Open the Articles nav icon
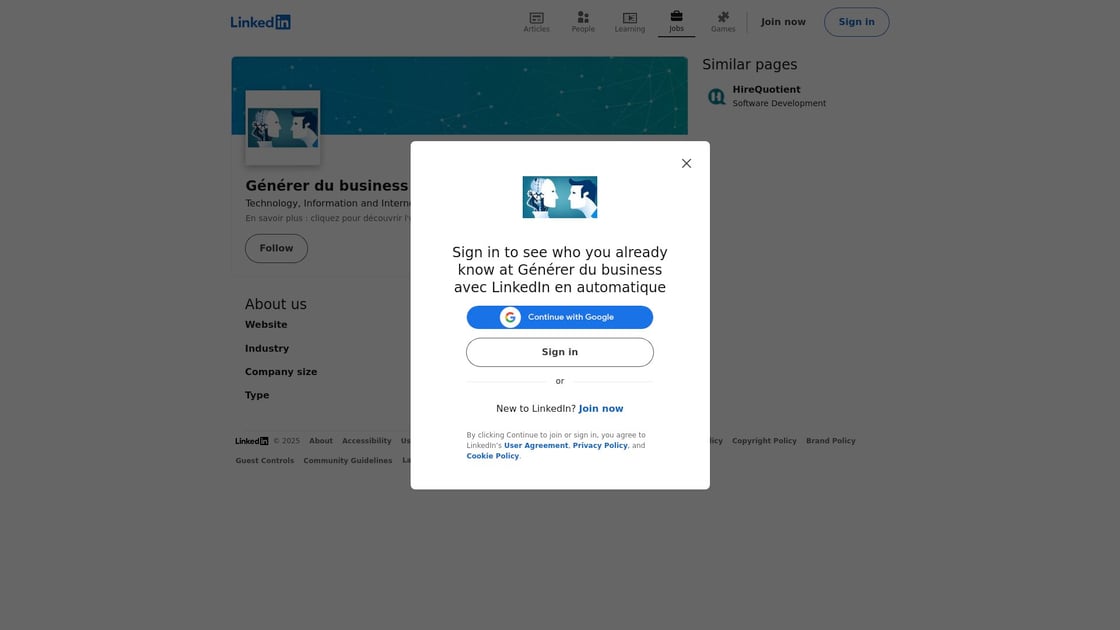 click(536, 22)
